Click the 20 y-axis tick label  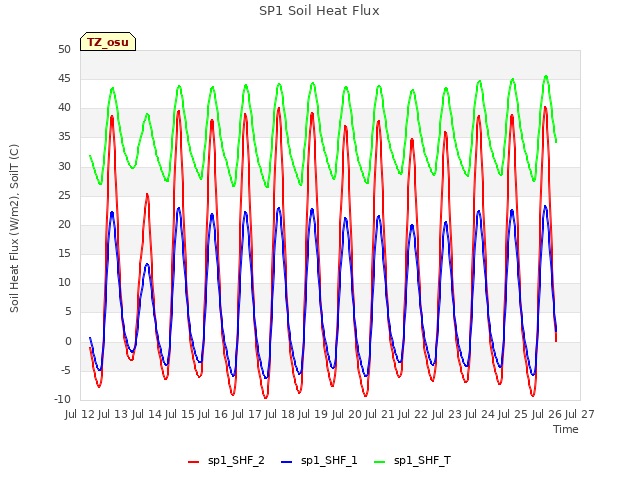point(64,224)
